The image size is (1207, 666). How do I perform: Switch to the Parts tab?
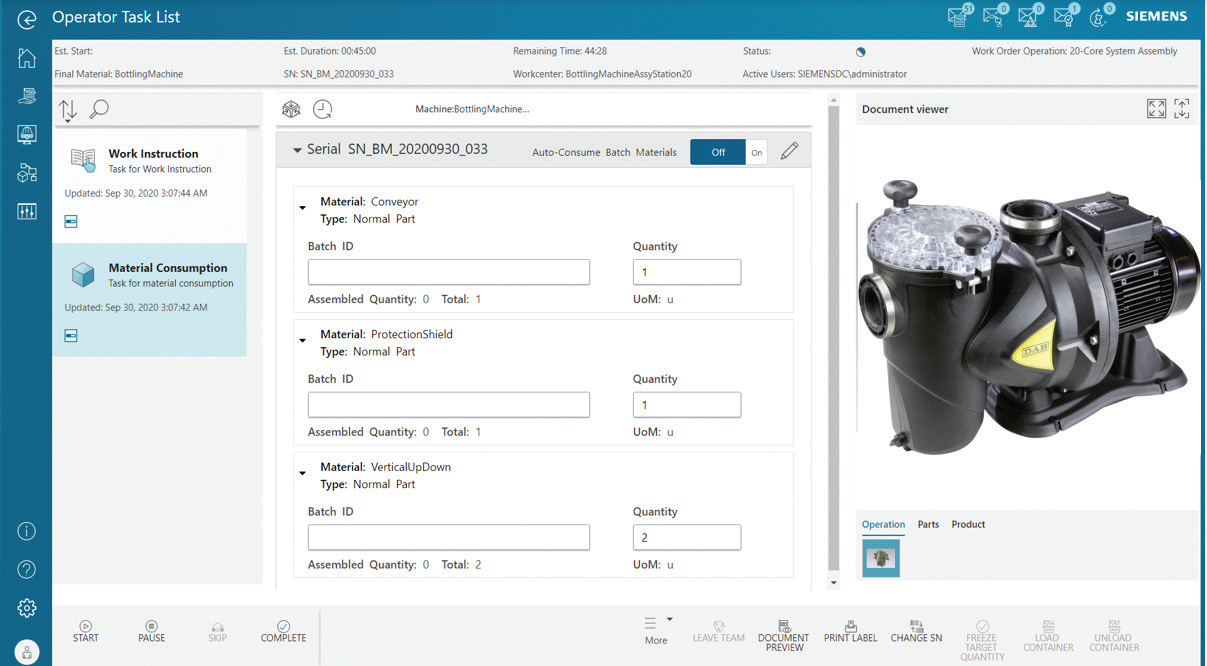[x=928, y=524]
